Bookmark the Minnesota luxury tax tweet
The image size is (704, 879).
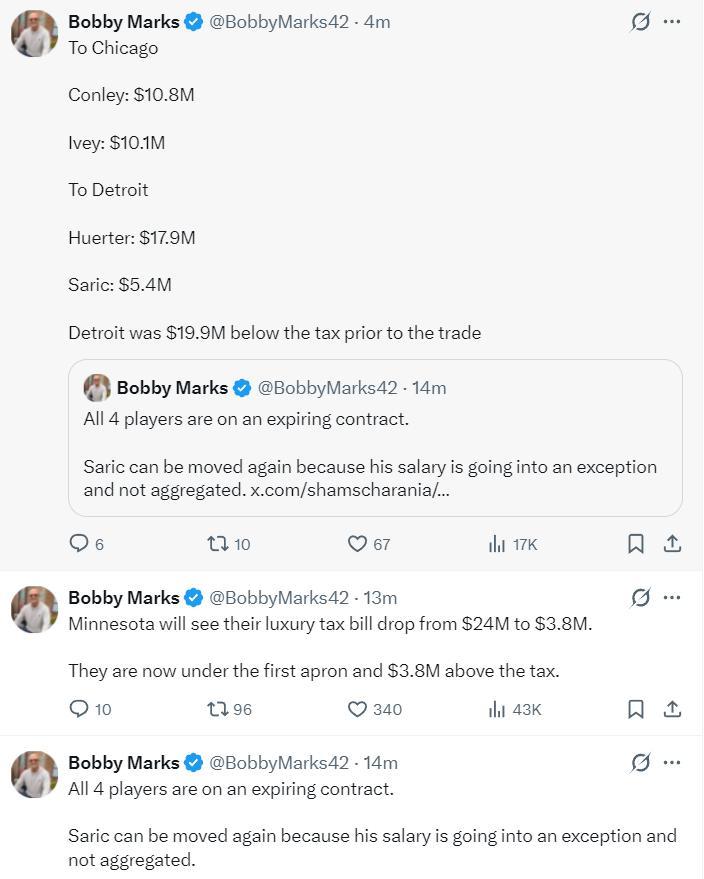[635, 709]
